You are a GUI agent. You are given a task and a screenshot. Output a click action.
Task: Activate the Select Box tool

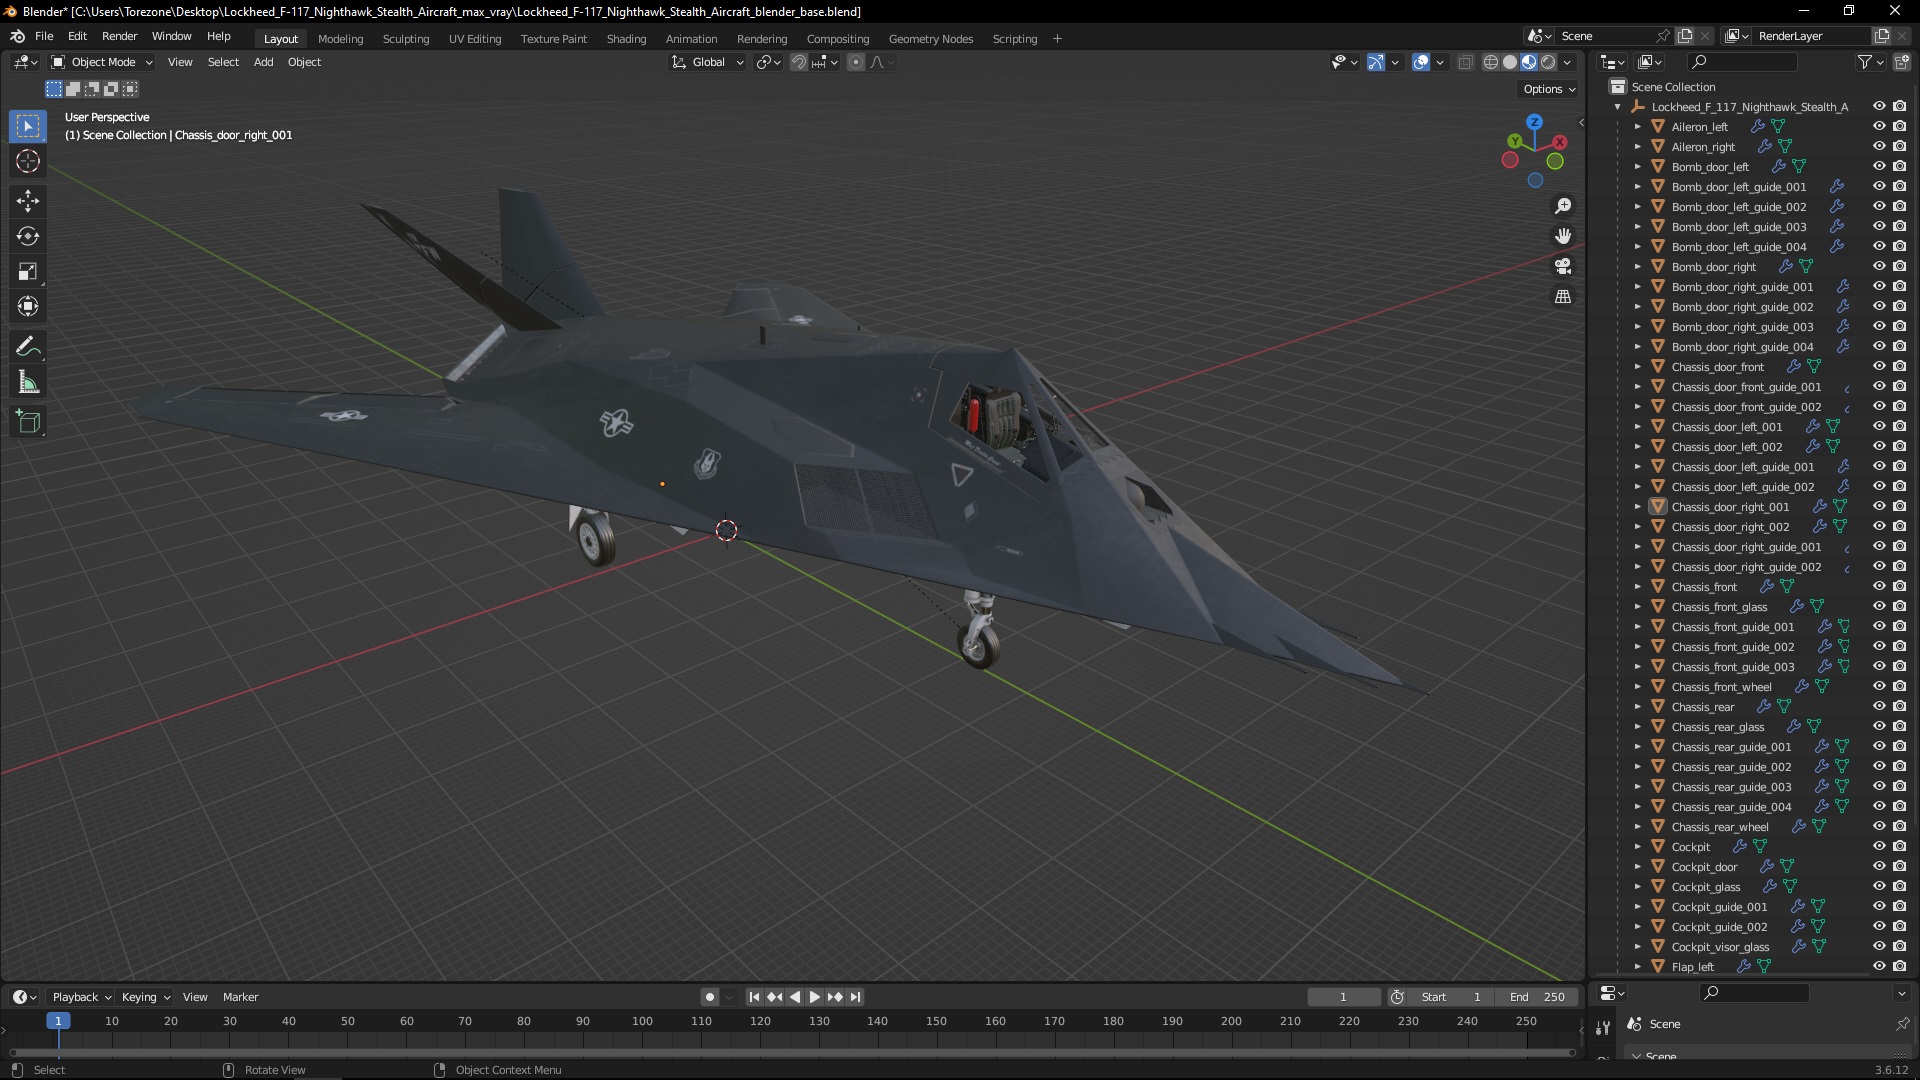pyautogui.click(x=28, y=126)
